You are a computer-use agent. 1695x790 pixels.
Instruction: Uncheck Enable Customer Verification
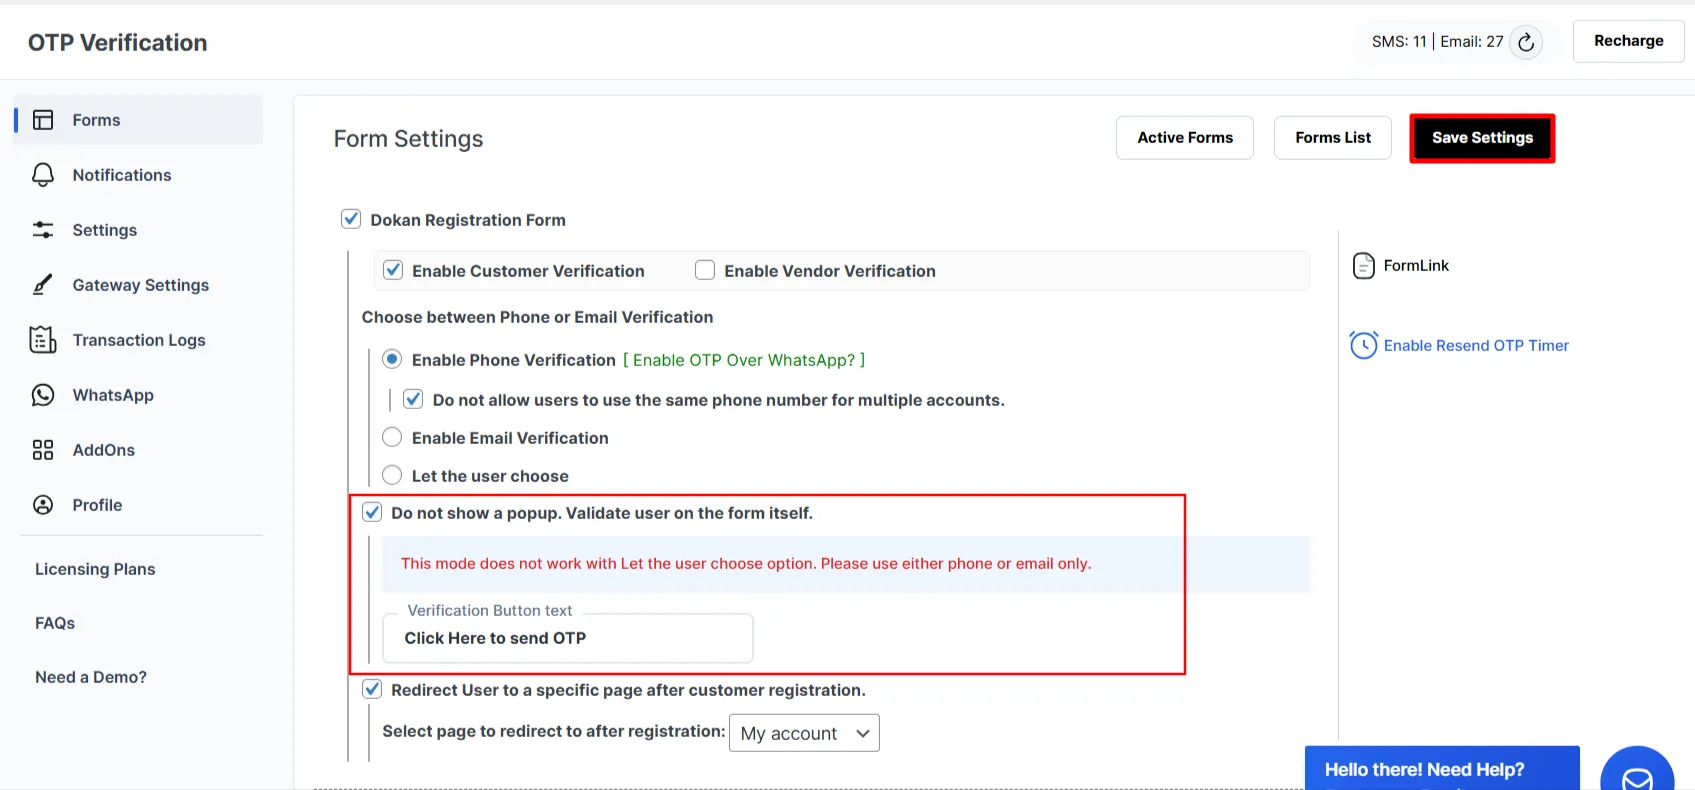pos(393,270)
